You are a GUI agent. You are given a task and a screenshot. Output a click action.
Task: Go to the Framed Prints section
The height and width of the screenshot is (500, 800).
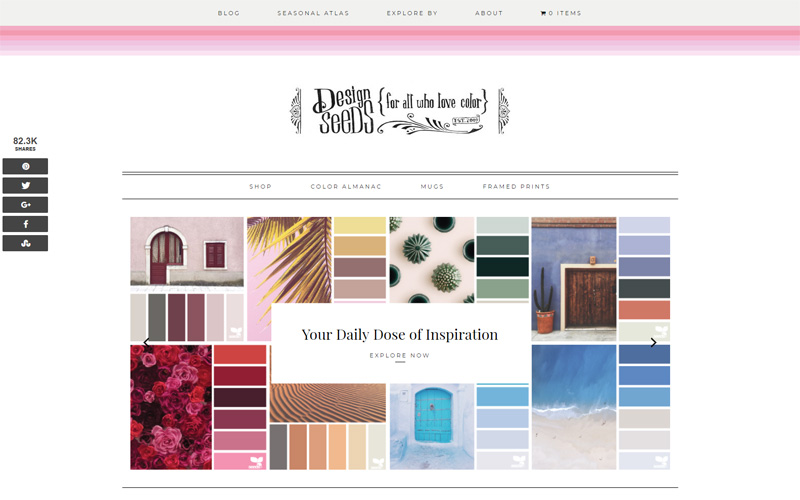(x=516, y=187)
